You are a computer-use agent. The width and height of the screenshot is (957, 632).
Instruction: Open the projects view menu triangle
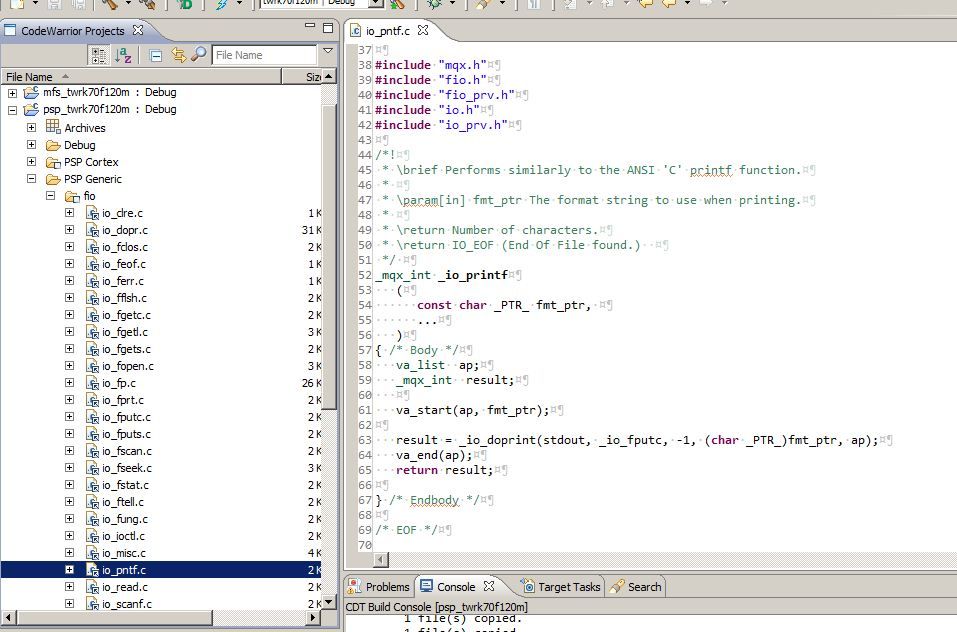328,51
